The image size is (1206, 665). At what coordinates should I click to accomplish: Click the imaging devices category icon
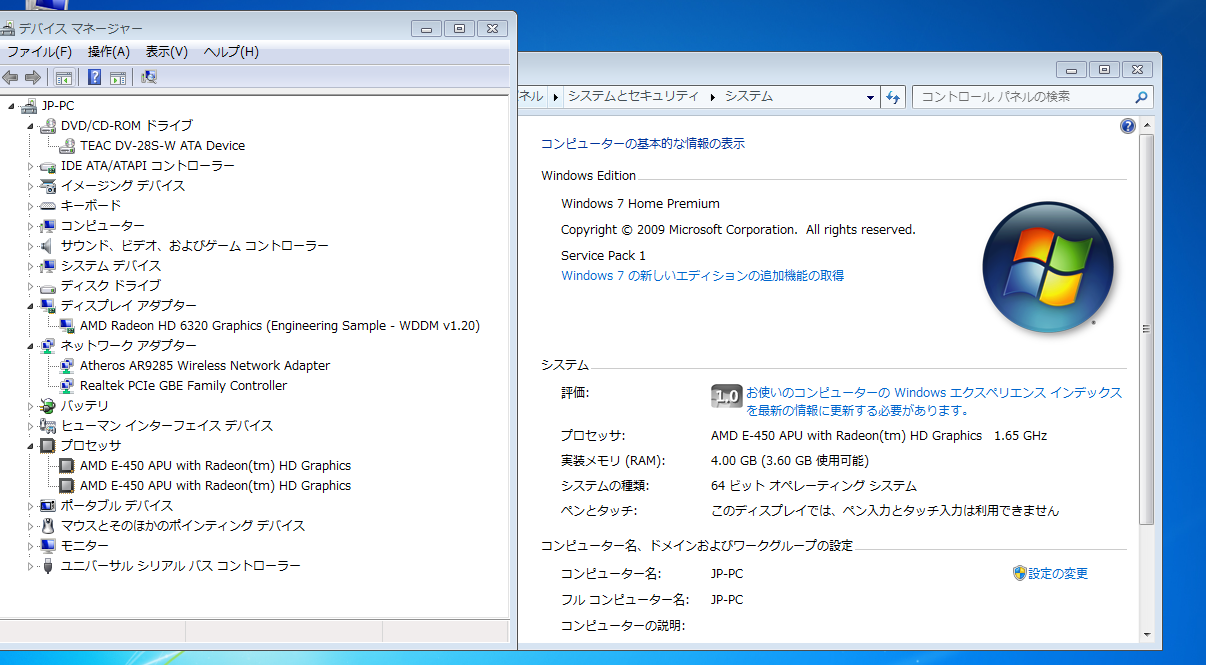pyautogui.click(x=47, y=186)
